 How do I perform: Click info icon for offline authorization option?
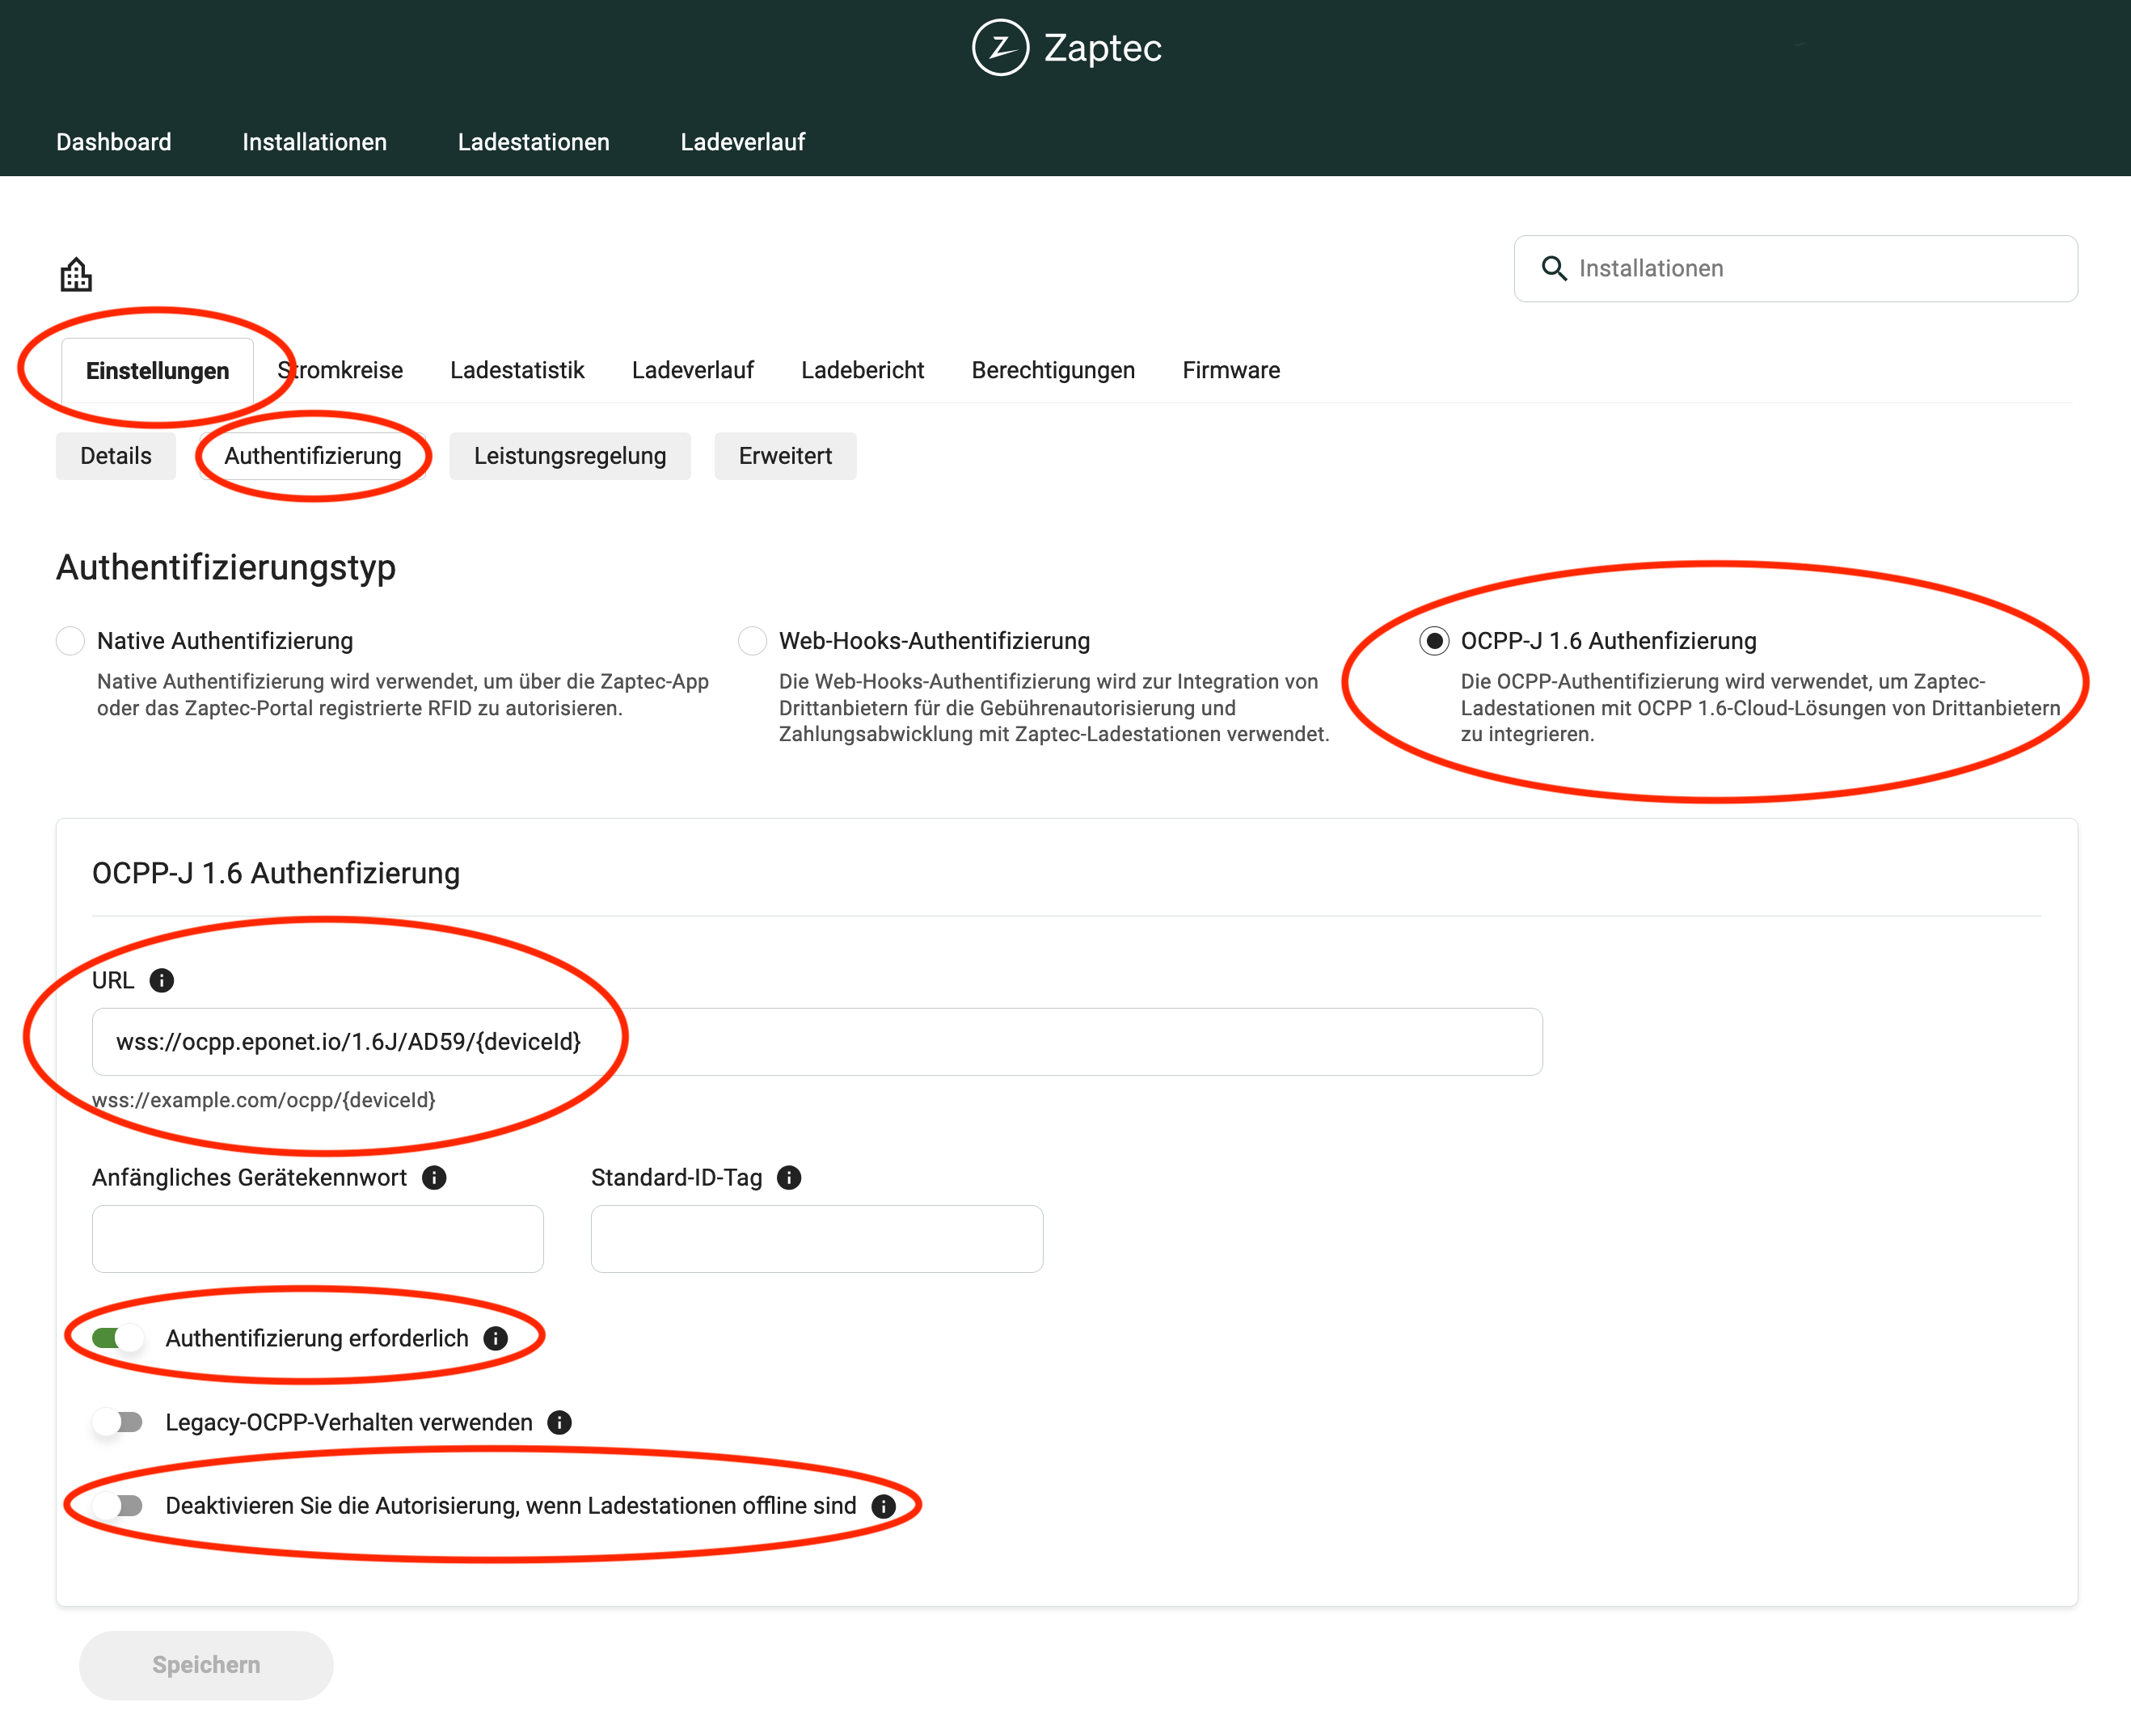point(884,1506)
